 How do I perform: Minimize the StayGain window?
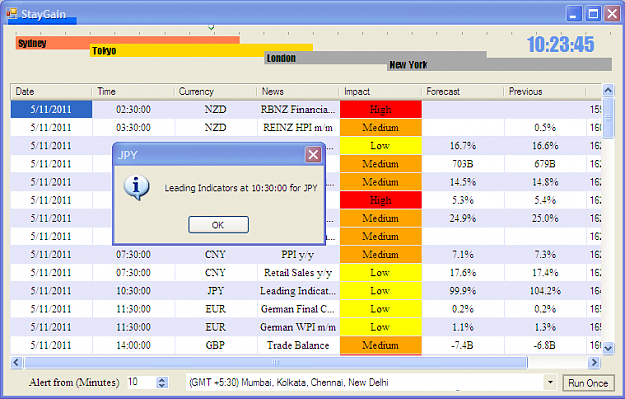point(574,14)
